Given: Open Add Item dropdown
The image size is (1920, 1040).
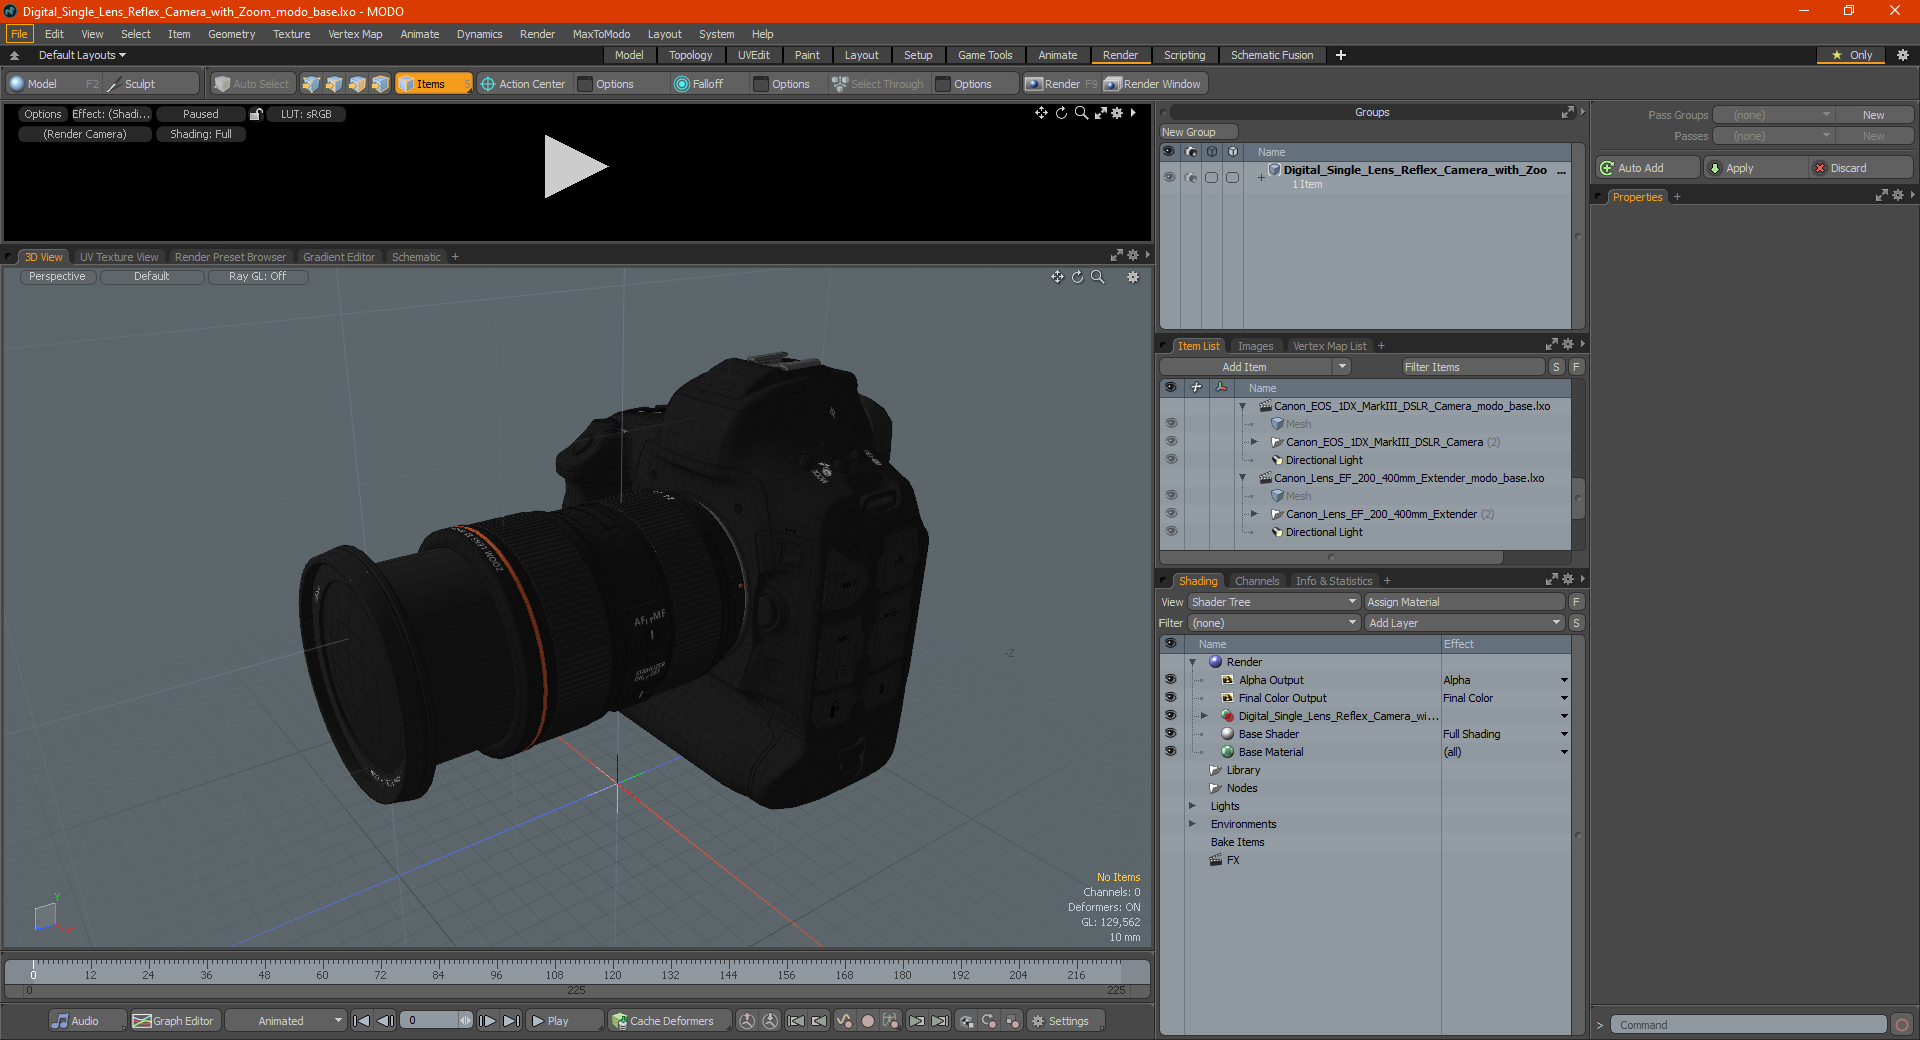Looking at the screenshot, I should [1256, 367].
